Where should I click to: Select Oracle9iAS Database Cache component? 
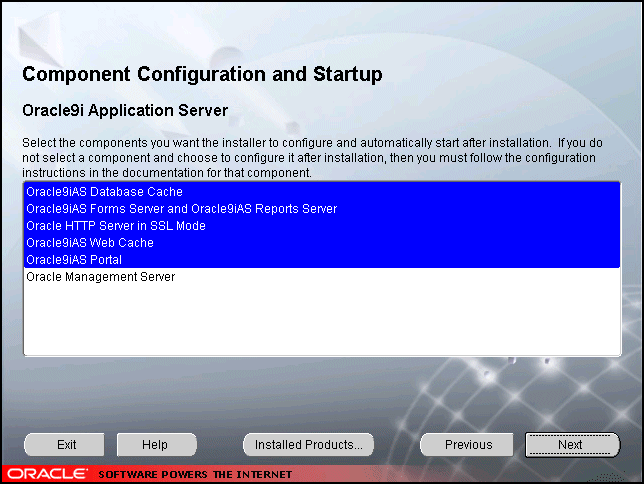click(322, 191)
